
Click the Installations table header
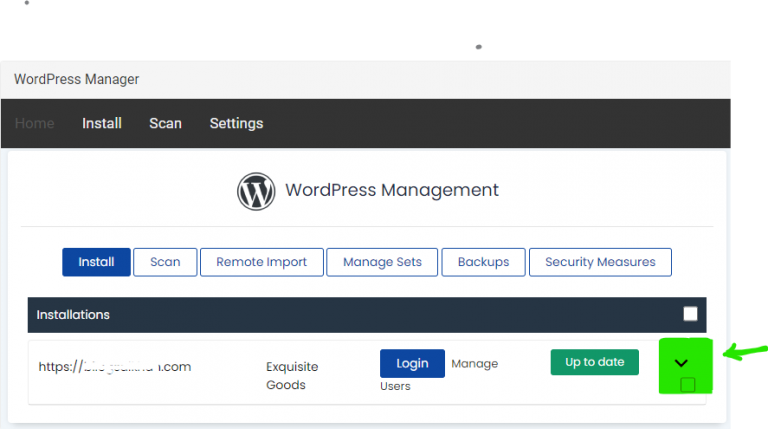pos(73,314)
